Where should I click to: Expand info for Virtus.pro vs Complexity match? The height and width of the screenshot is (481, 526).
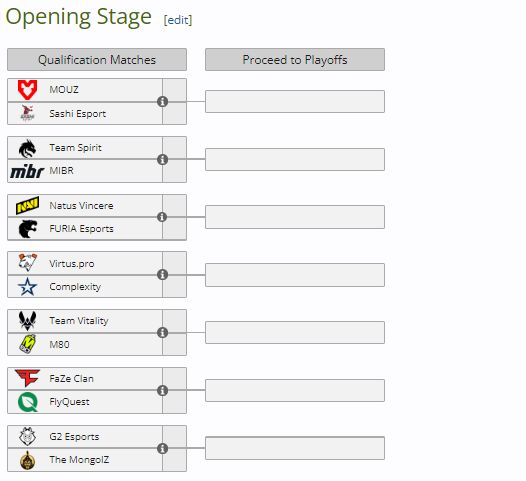point(162,275)
